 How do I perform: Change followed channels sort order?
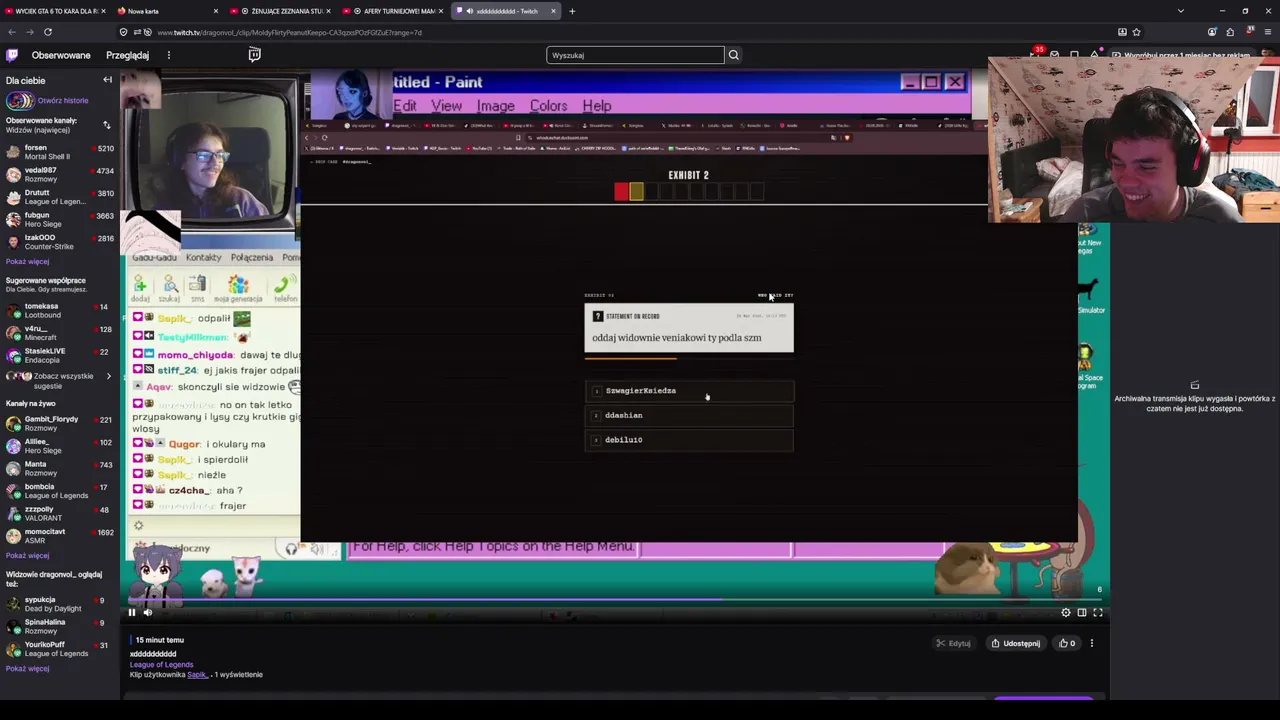106,125
